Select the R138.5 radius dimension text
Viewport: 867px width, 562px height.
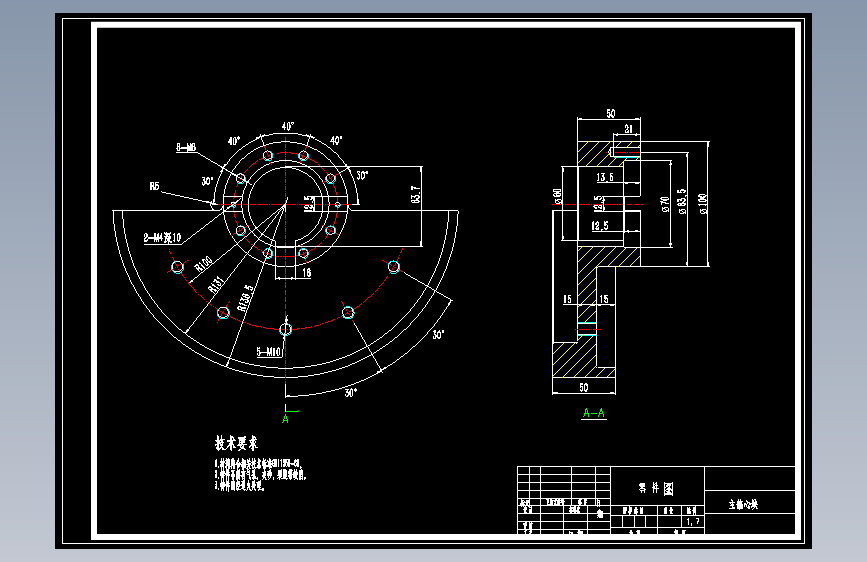245,298
